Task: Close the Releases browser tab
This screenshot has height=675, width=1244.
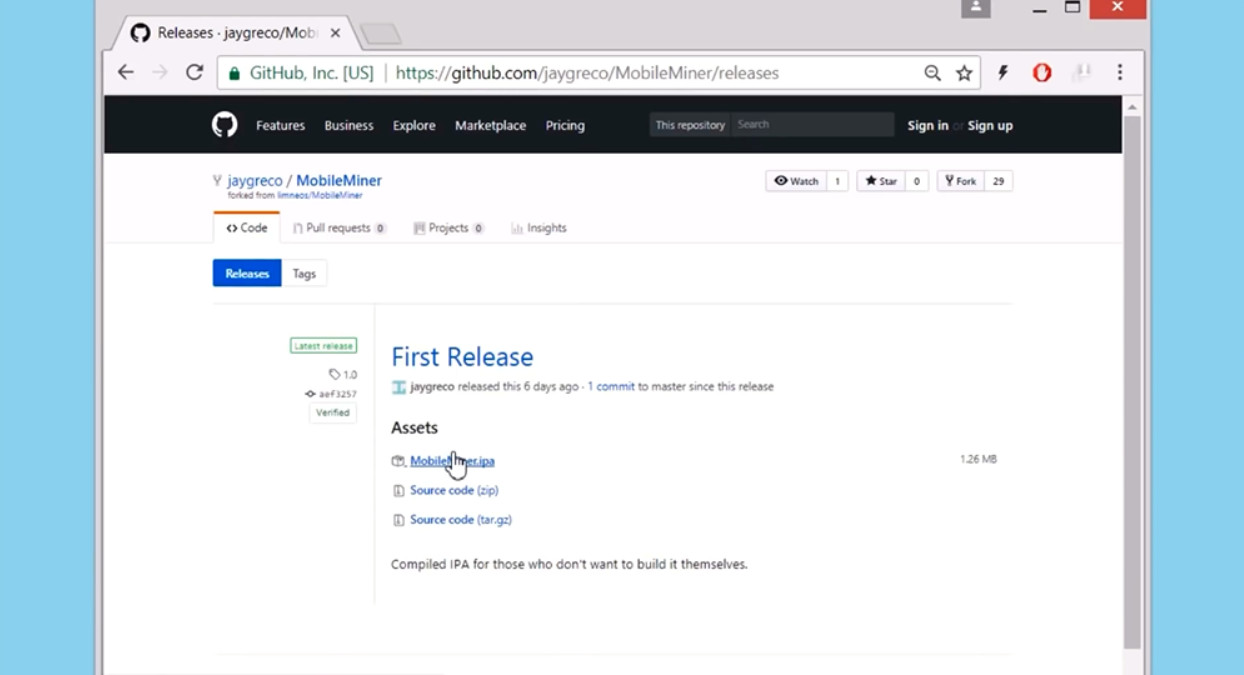Action: click(x=335, y=33)
